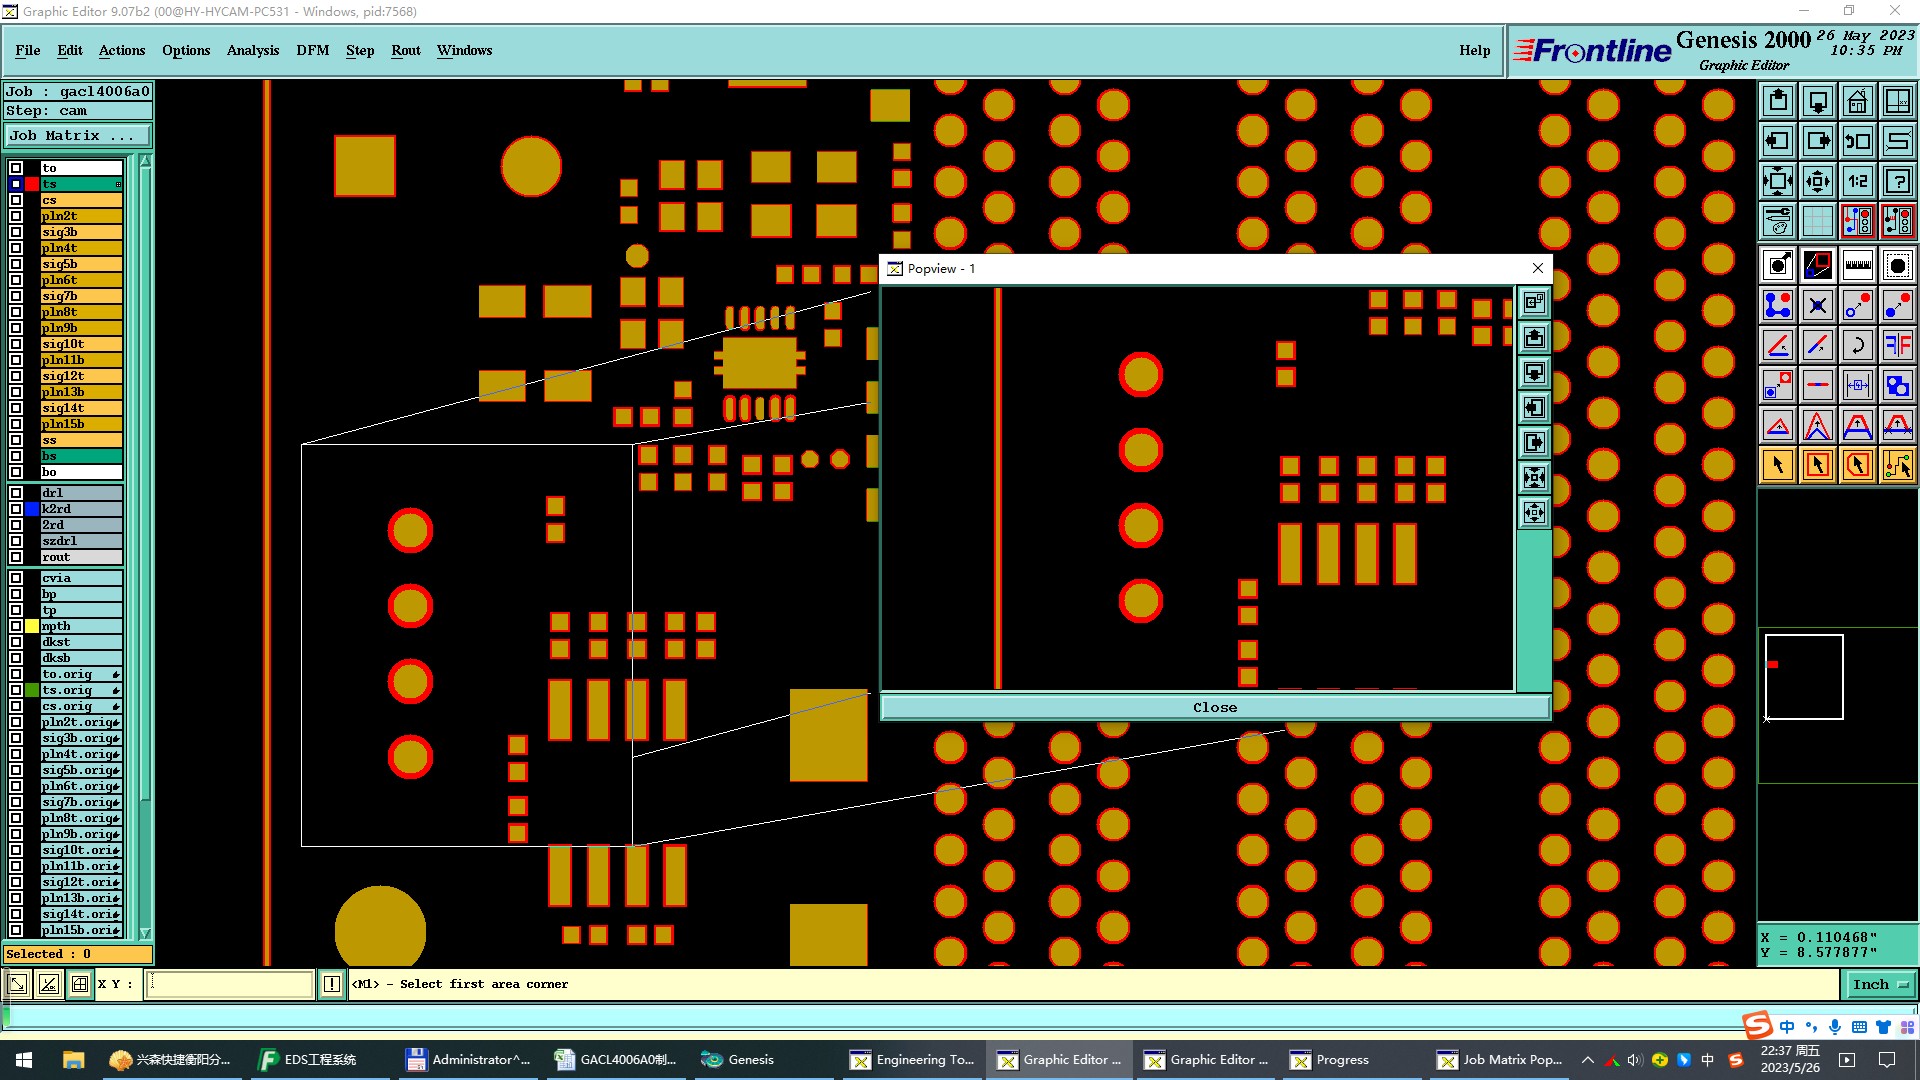The image size is (1920, 1080).
Task: Toggle visibility checkbox for layer drl
Action: [16, 493]
